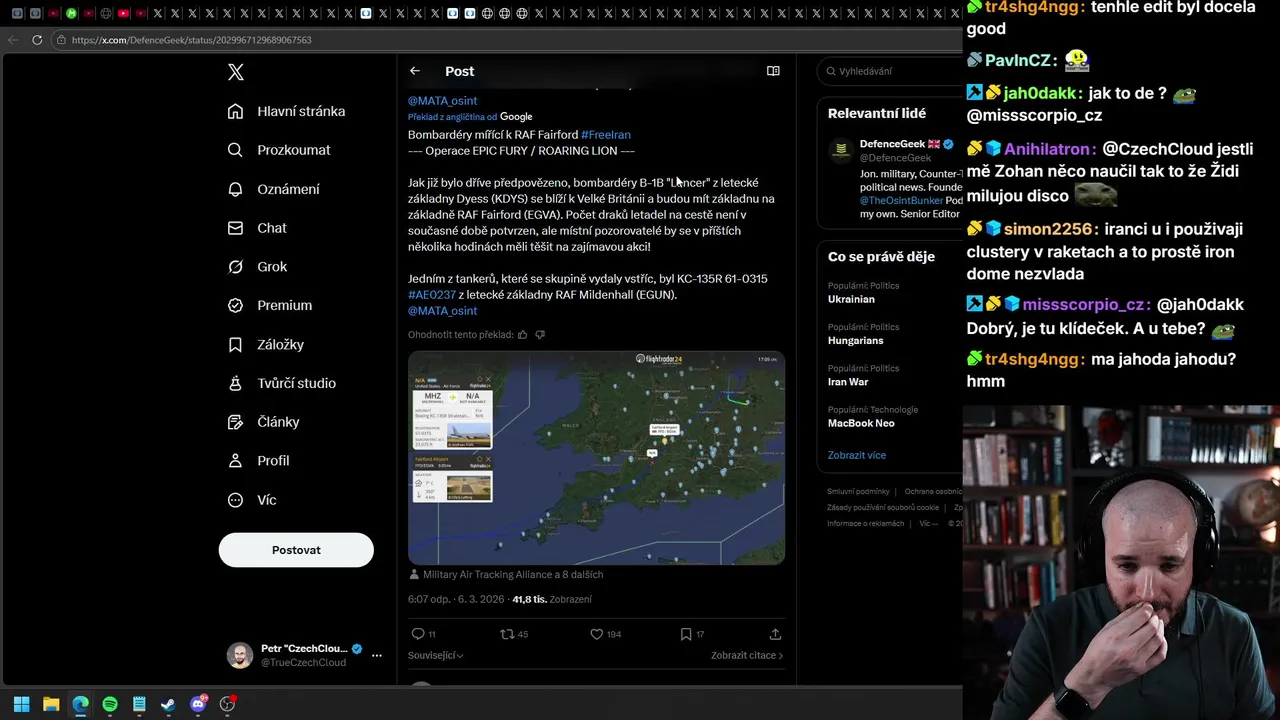Open the Windows Start menu
The image size is (1280, 720).
coord(21,704)
